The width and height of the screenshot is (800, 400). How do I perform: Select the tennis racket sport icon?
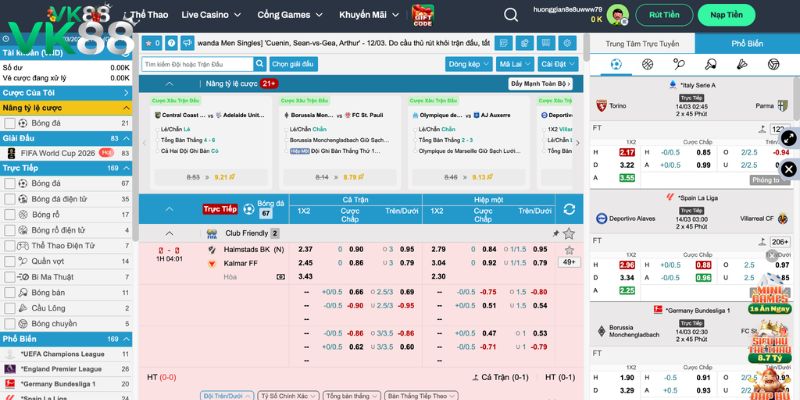pyautogui.click(x=679, y=64)
